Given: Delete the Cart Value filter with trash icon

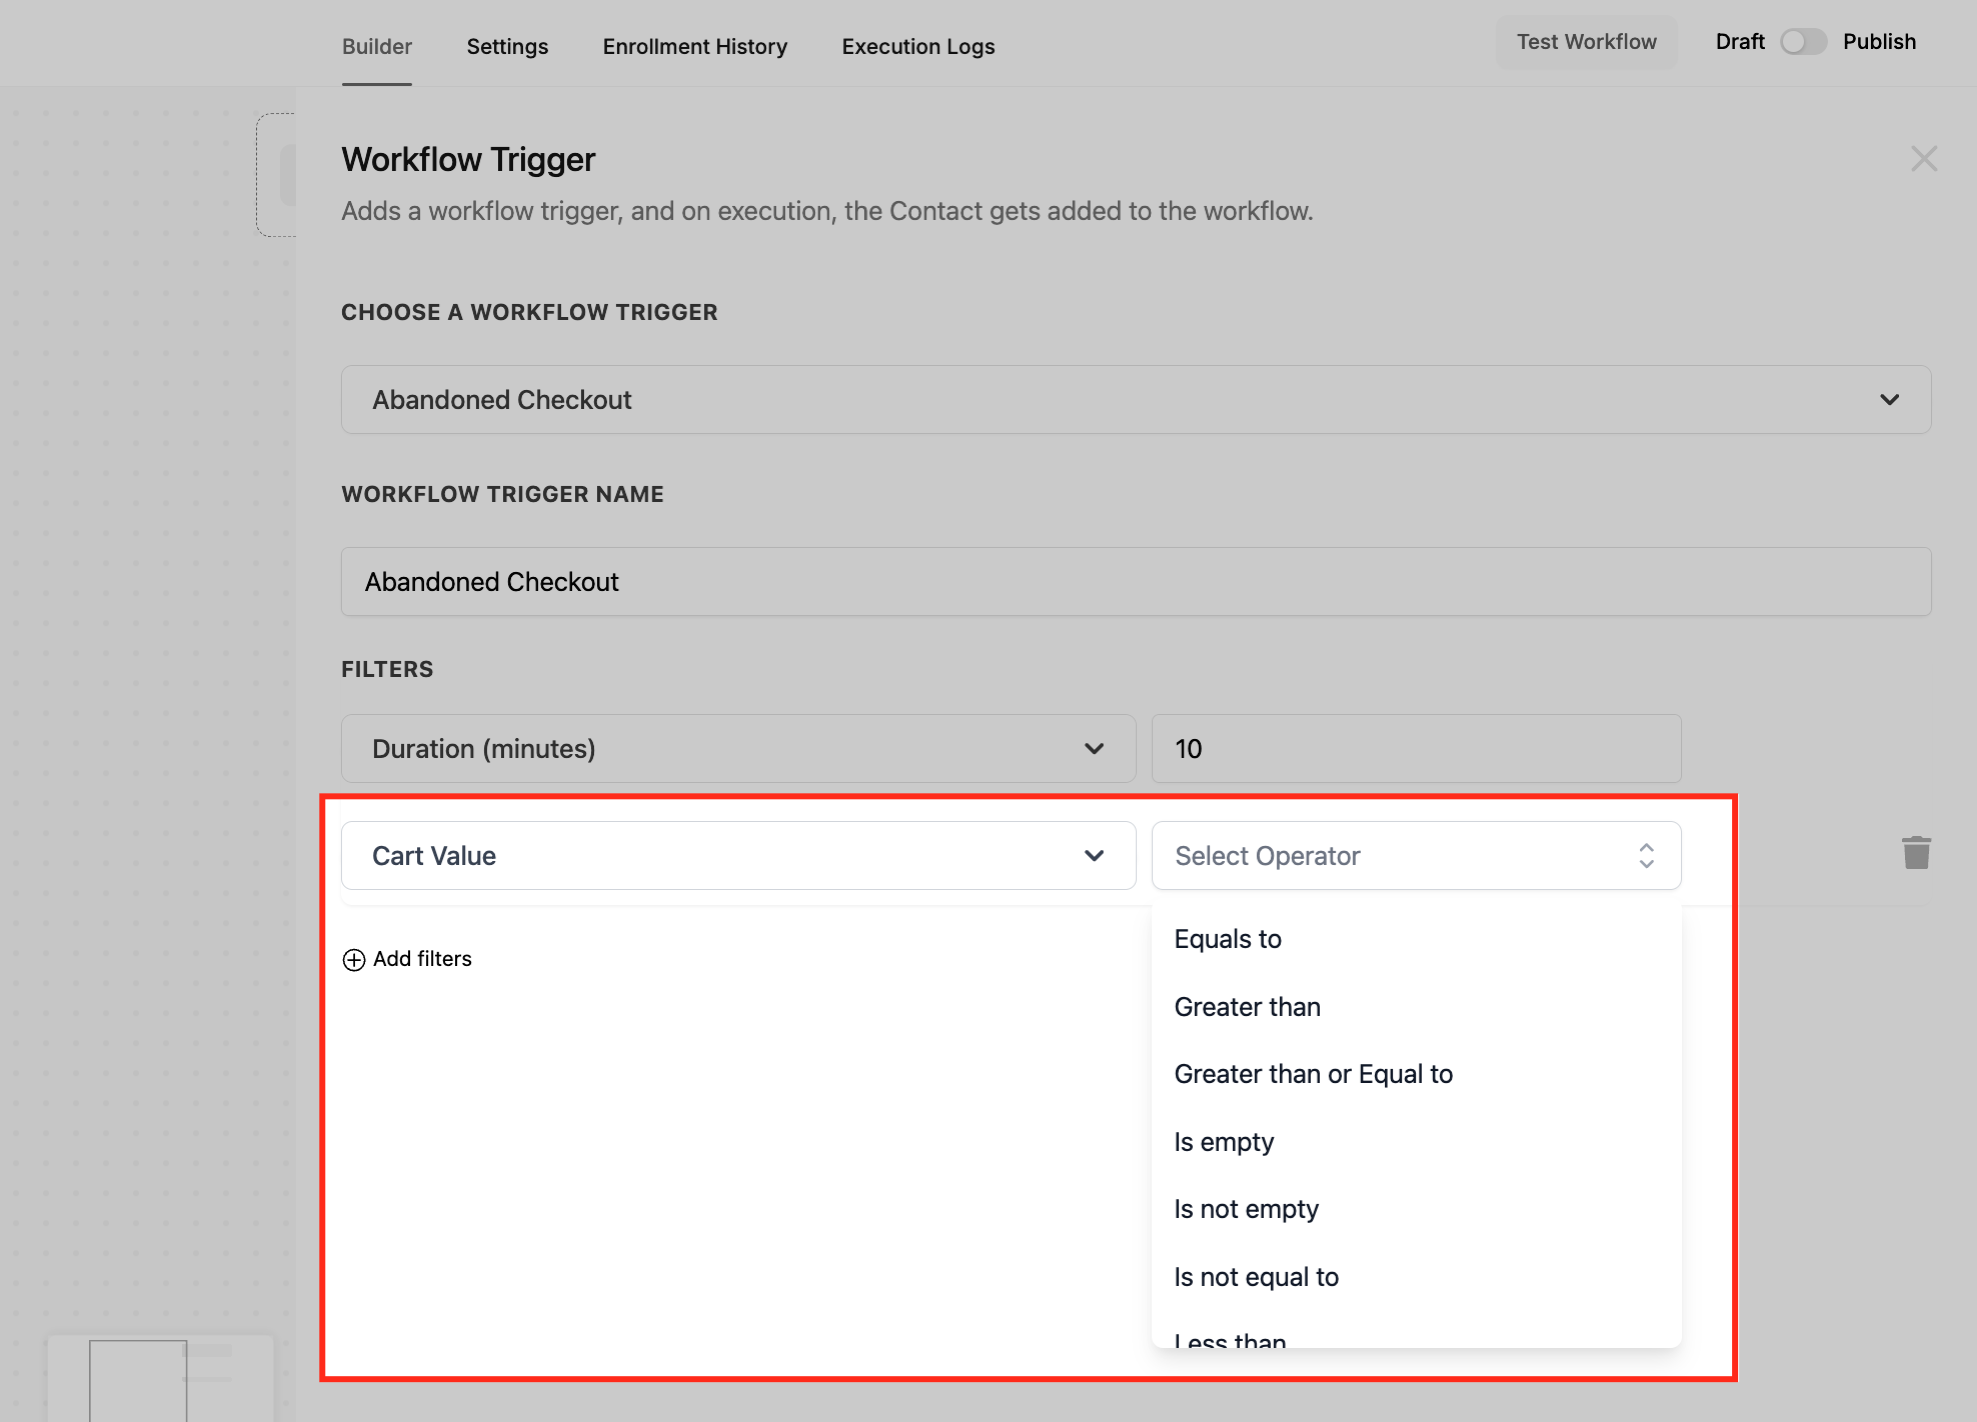Looking at the screenshot, I should pos(1915,853).
